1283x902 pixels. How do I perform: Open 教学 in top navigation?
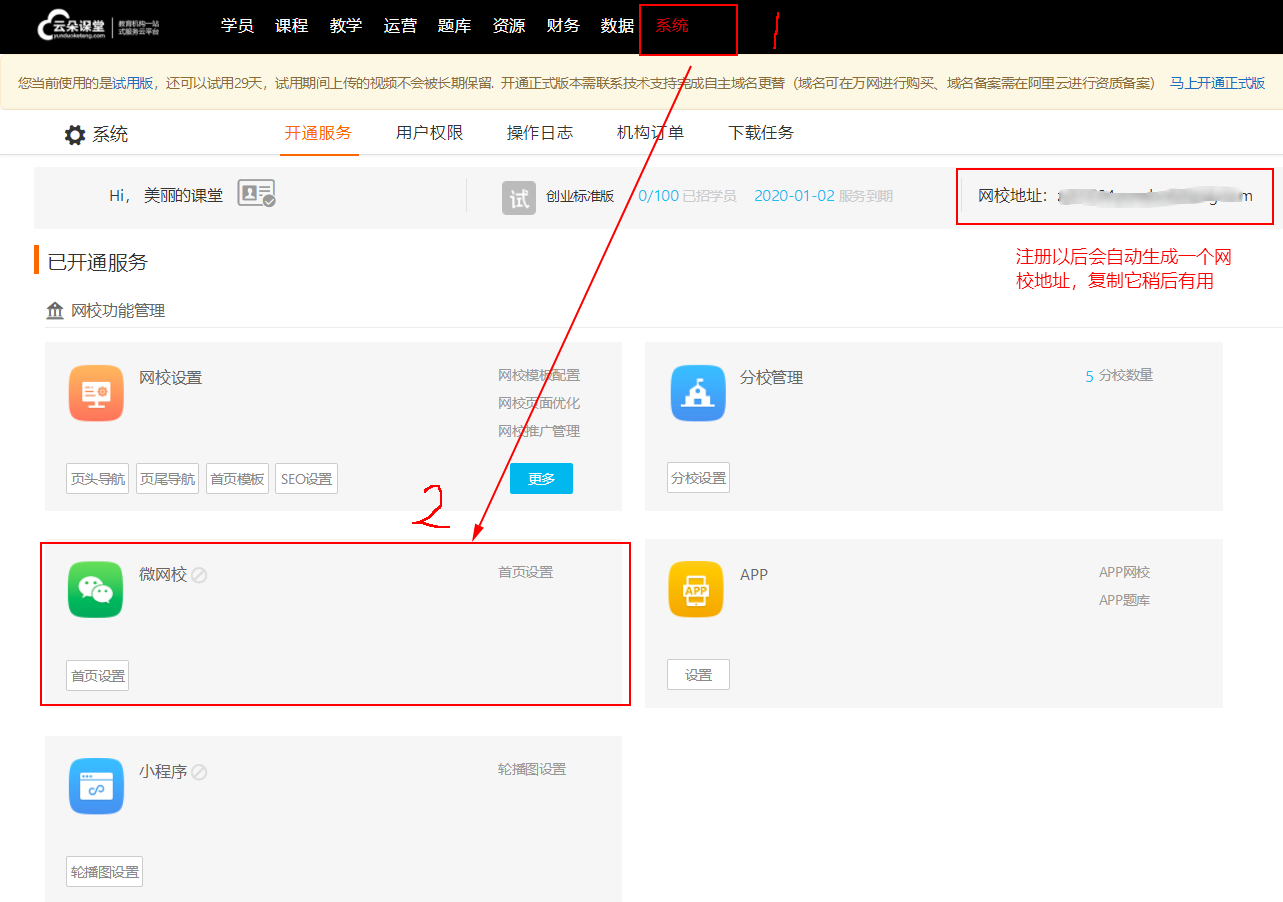coord(345,26)
